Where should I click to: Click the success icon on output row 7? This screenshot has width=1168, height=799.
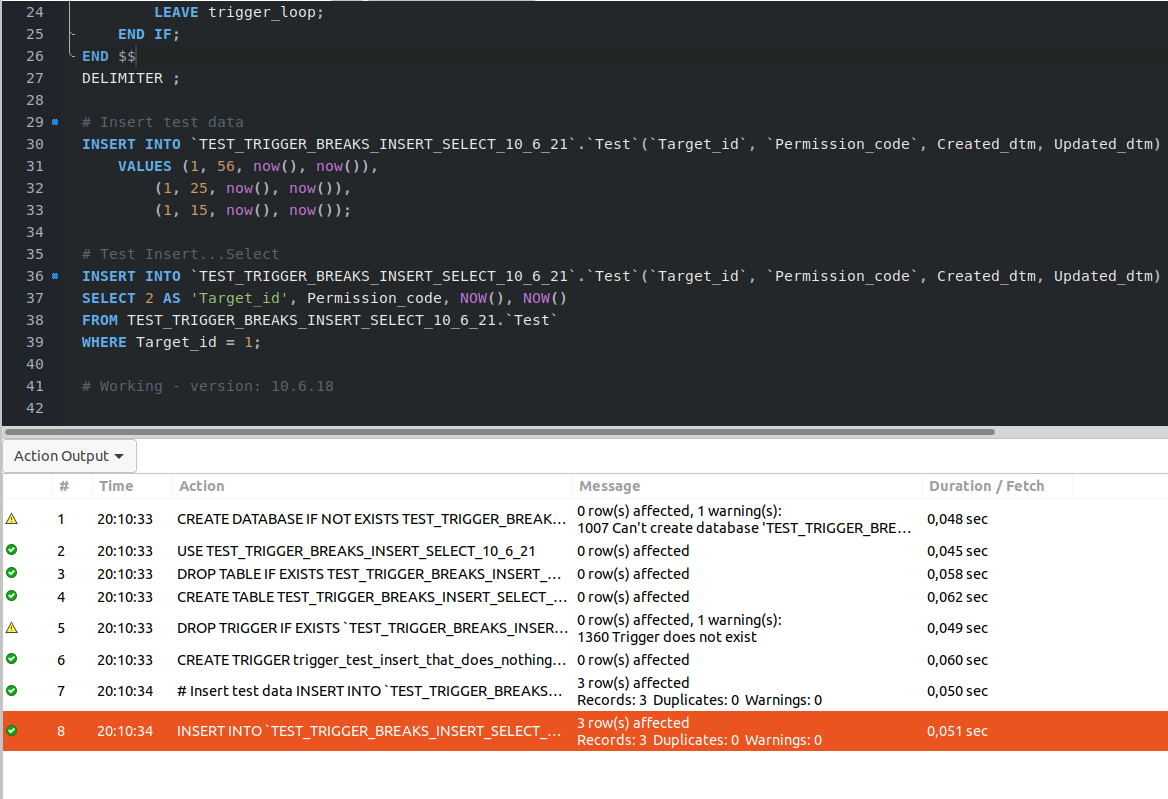(x=12, y=690)
